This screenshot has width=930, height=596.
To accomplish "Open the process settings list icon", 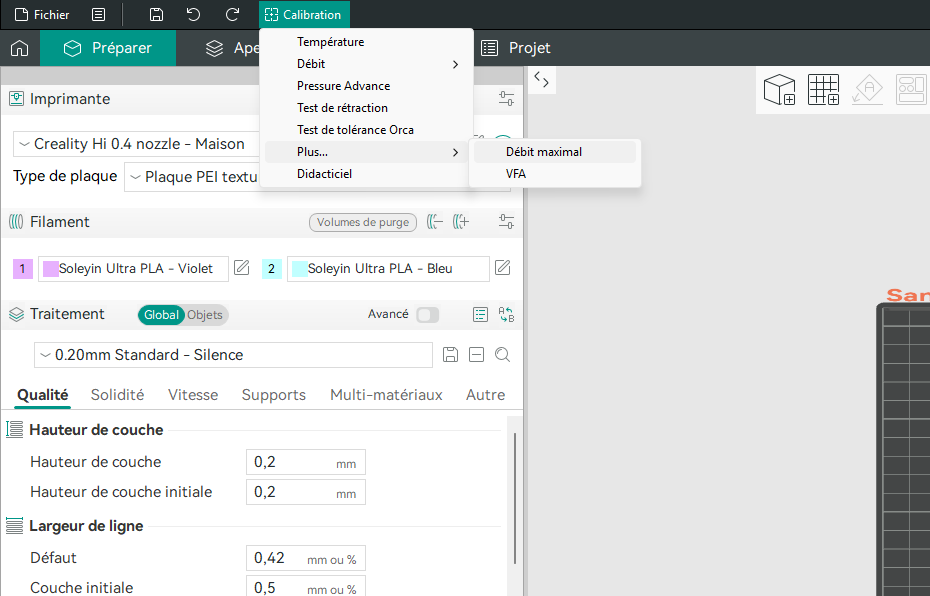I will (480, 315).
